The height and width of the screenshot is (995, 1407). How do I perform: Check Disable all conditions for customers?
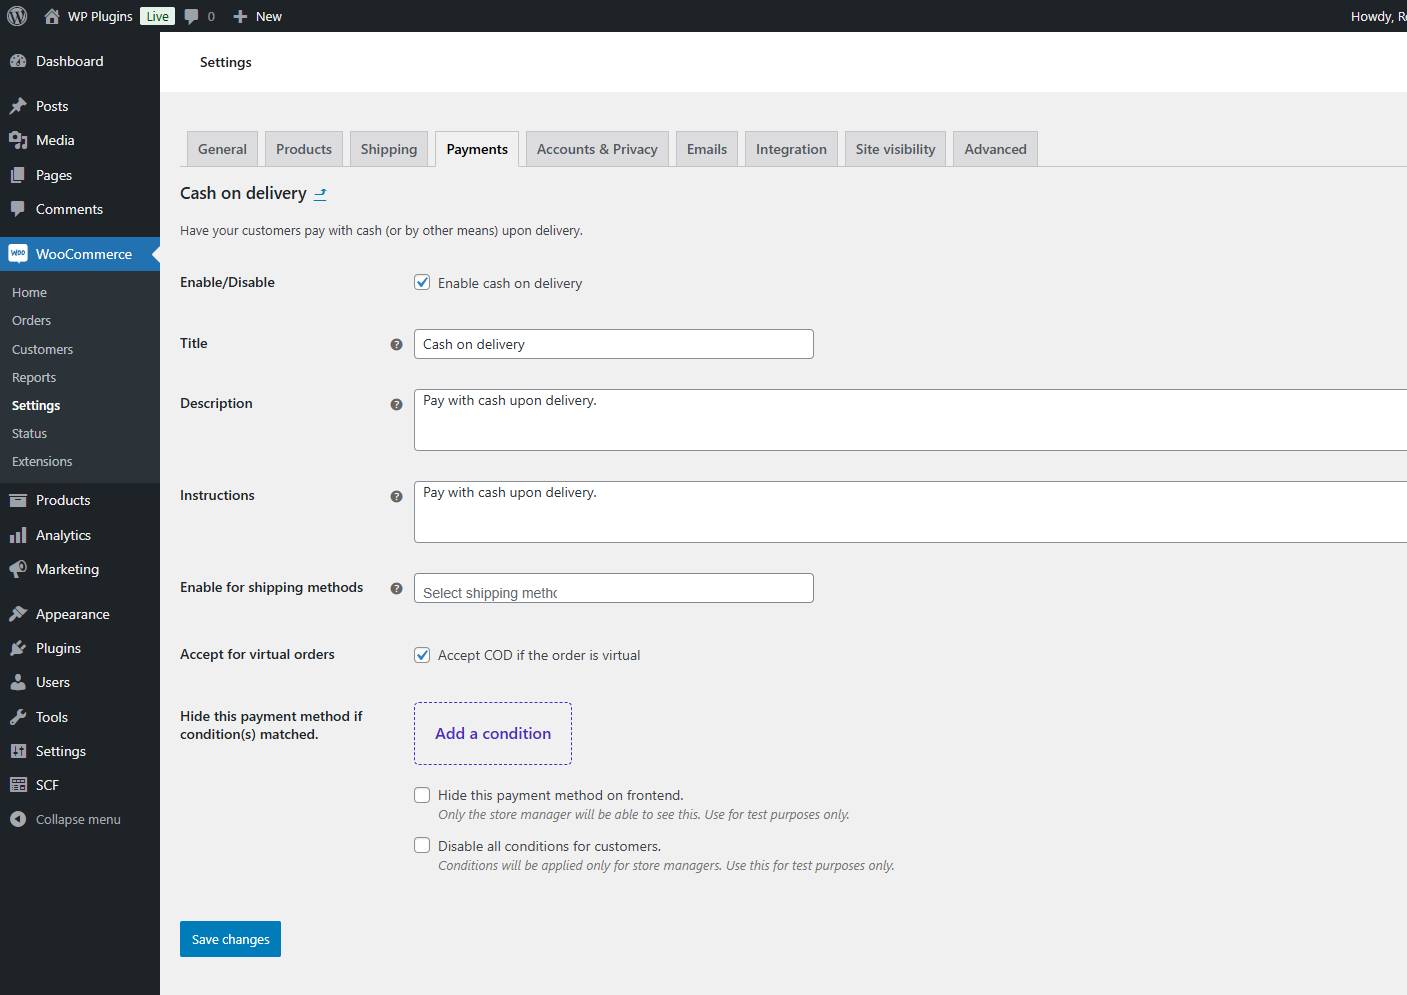pos(422,846)
